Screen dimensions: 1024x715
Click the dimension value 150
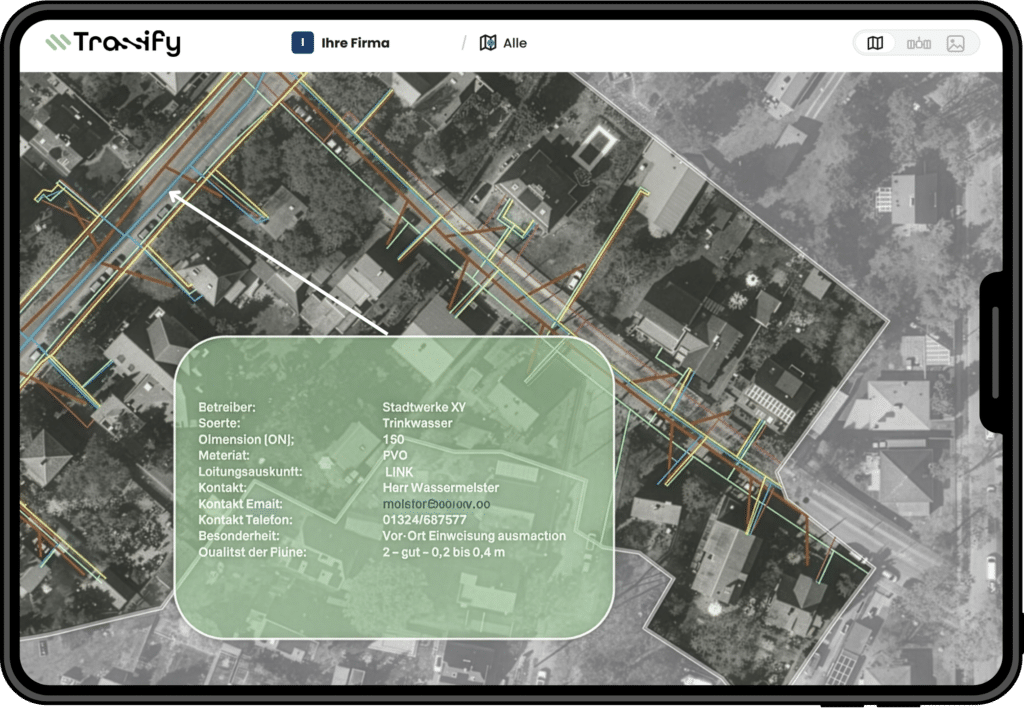(393, 439)
